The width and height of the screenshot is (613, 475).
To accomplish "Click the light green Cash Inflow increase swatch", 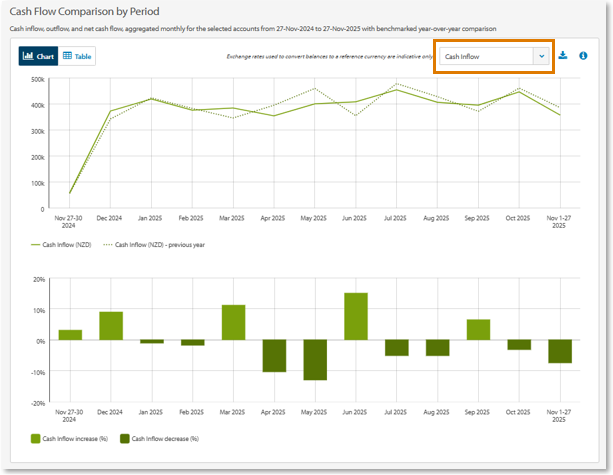I will (x=35, y=439).
